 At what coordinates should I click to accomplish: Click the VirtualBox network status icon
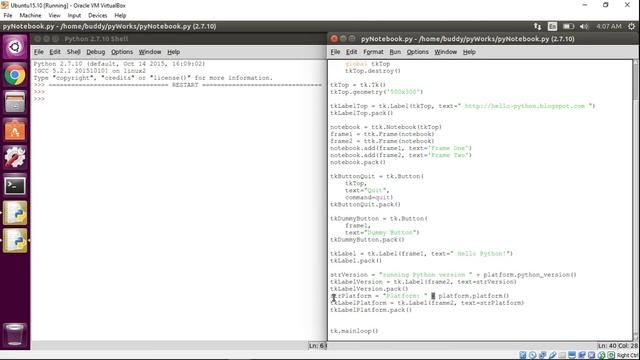(x=542, y=355)
